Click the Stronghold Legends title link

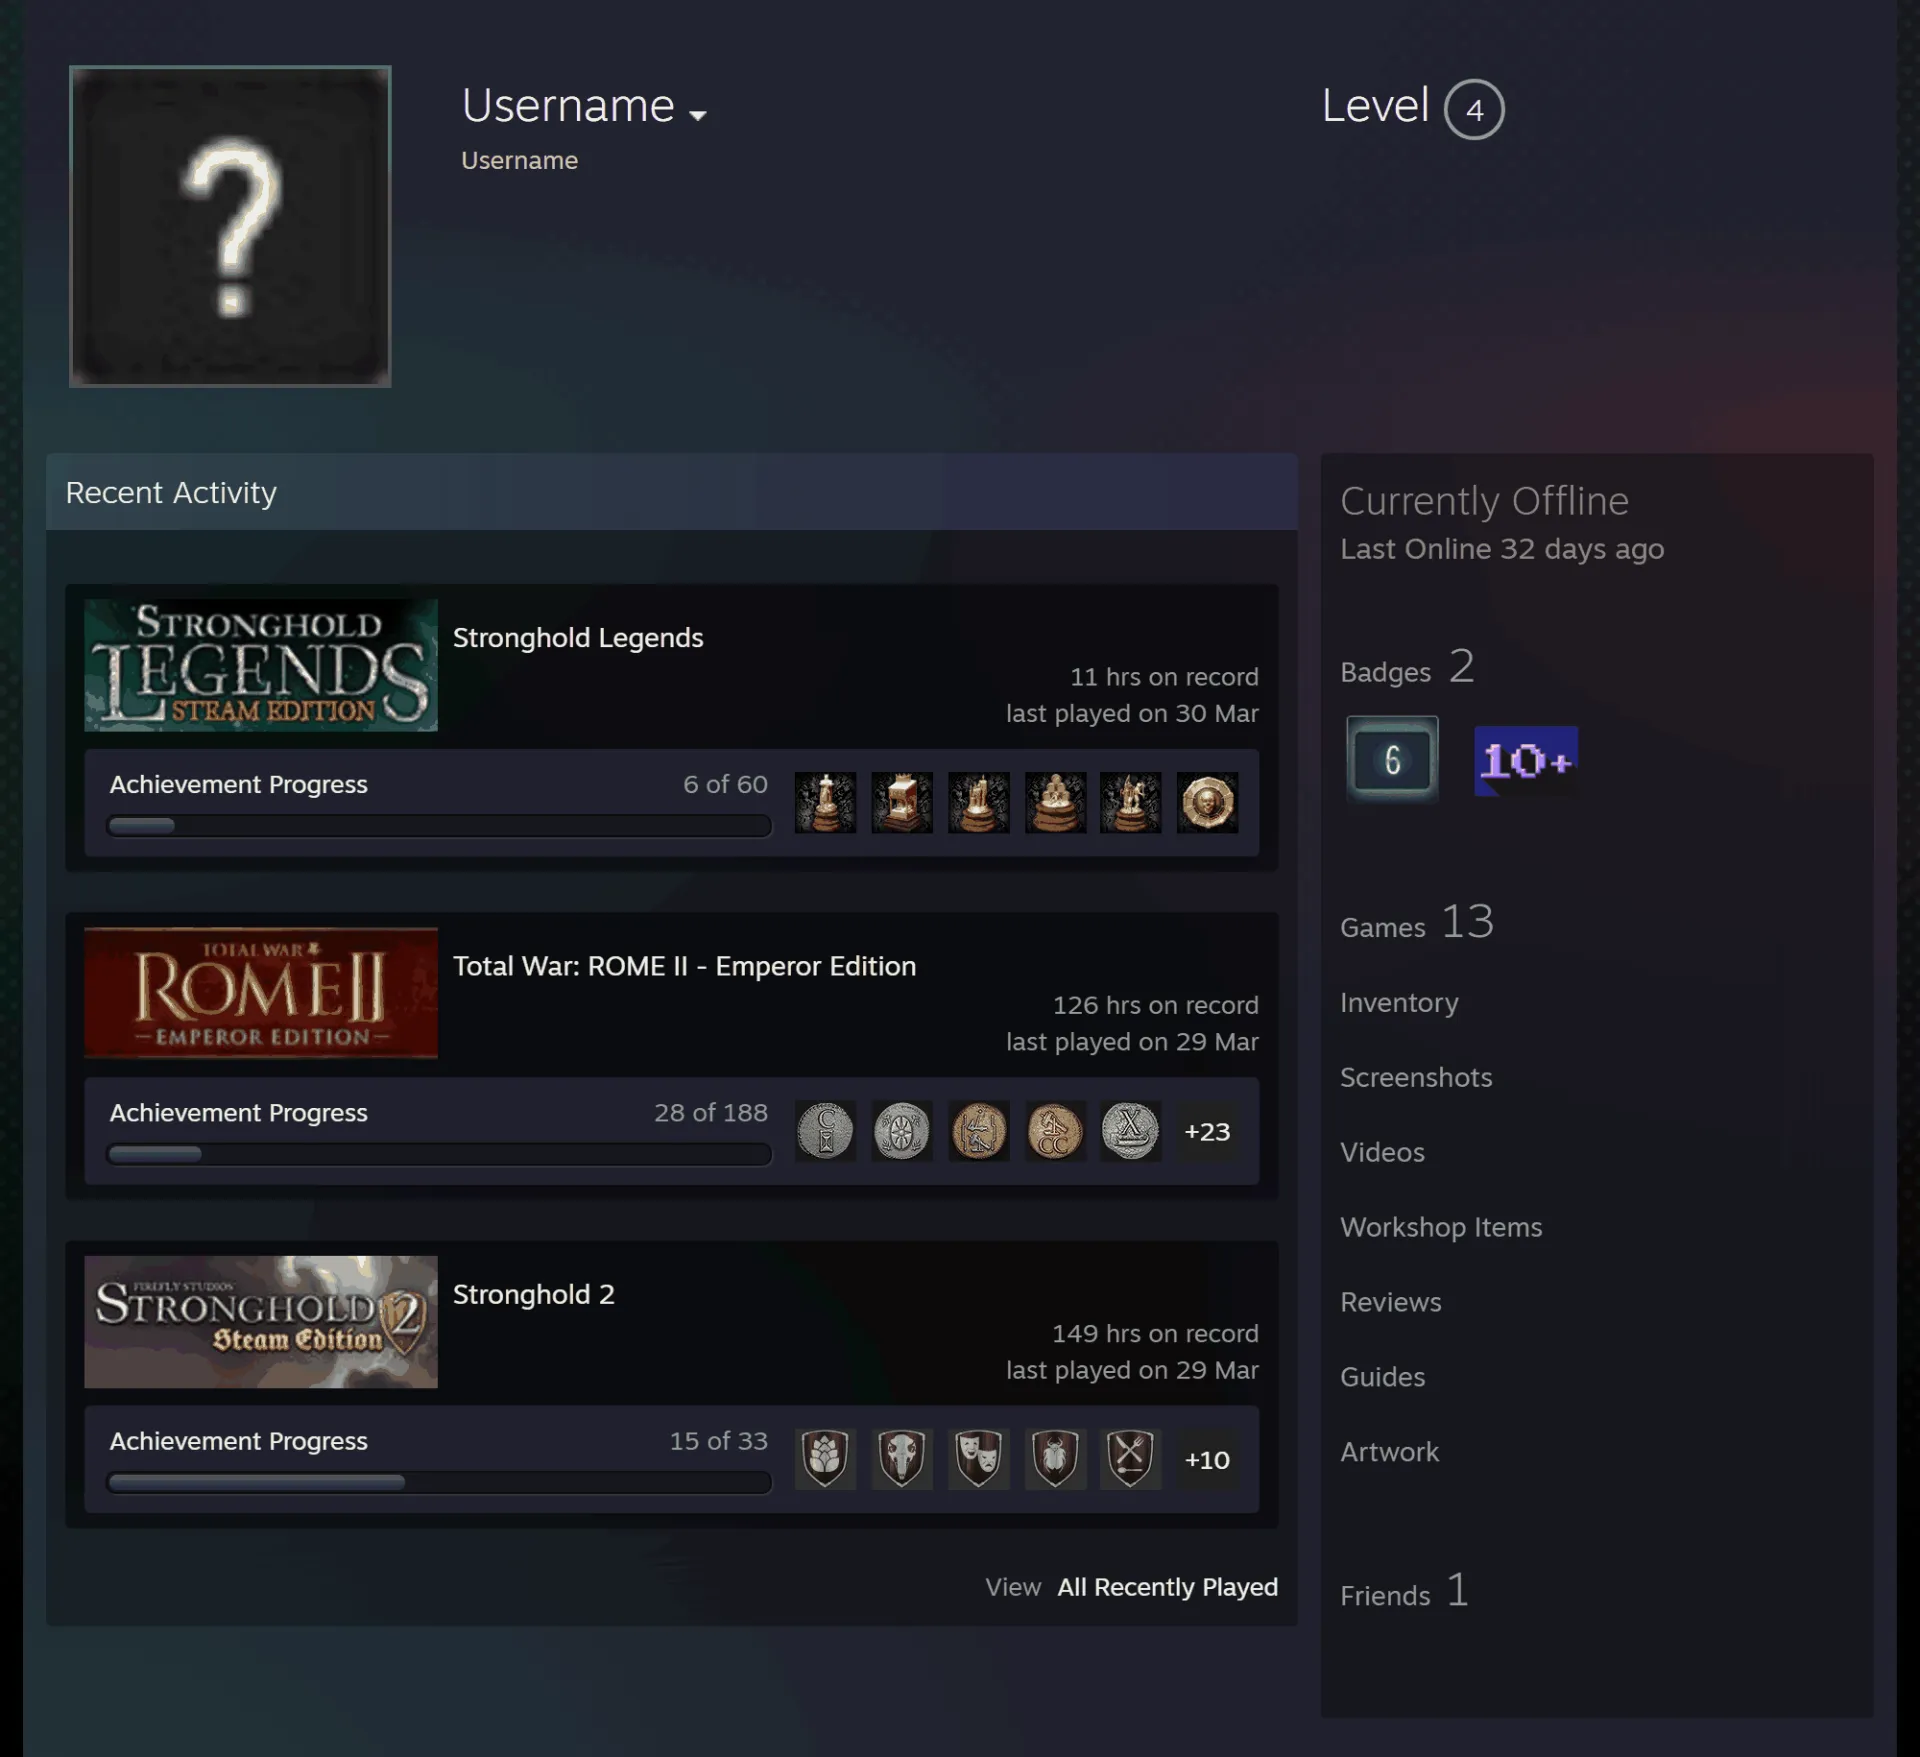pyautogui.click(x=578, y=638)
